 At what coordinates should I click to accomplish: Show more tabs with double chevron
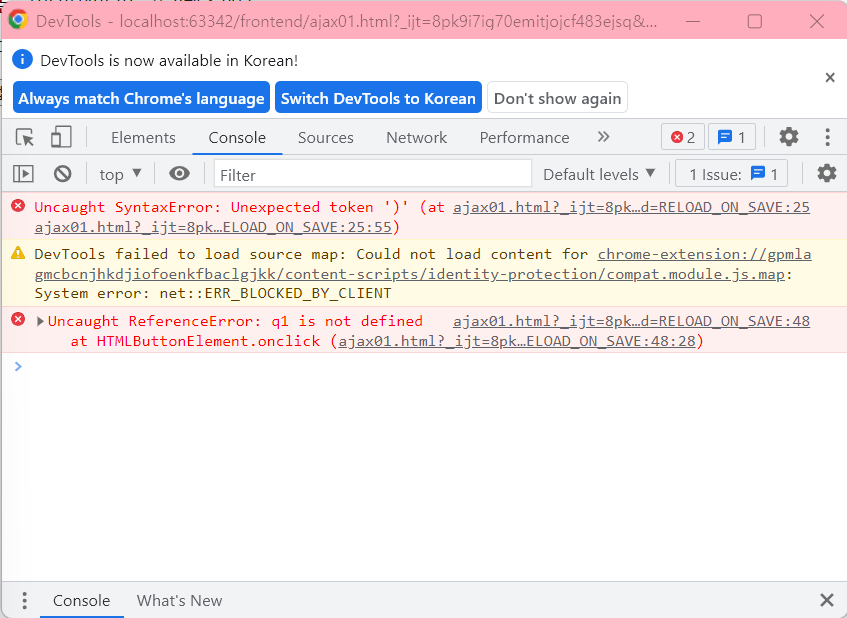click(603, 137)
